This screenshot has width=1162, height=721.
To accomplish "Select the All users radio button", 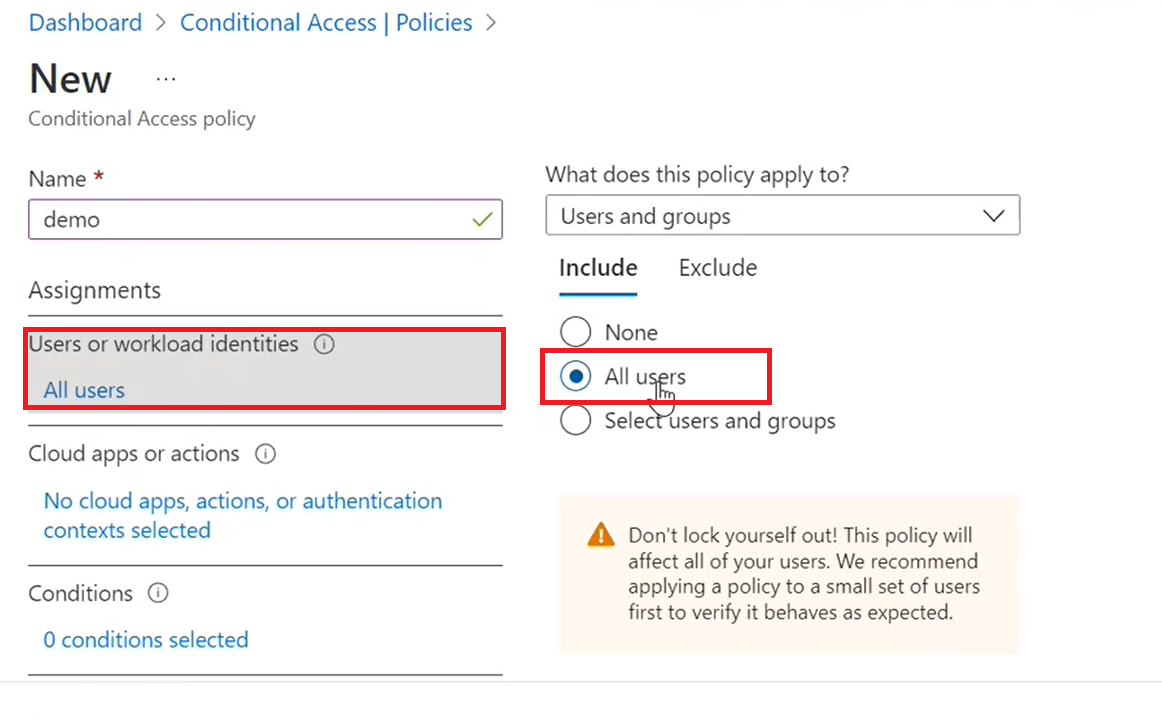I will tap(575, 376).
